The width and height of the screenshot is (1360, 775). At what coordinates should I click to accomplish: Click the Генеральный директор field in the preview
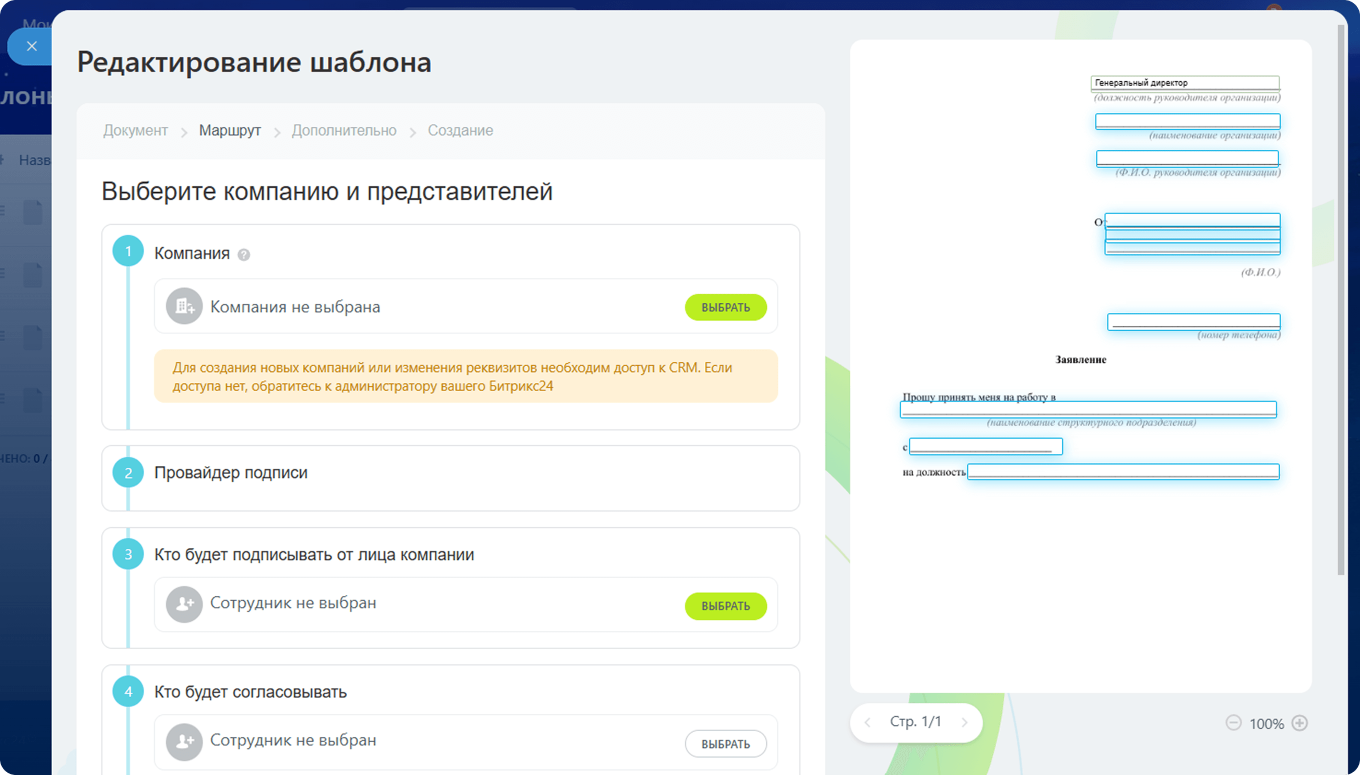pyautogui.click(x=1186, y=83)
